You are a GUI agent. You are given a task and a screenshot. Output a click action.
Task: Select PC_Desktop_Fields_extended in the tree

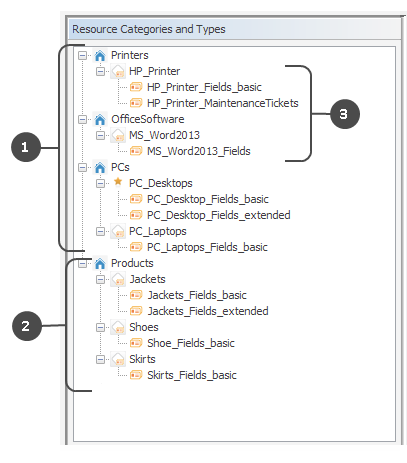point(219,215)
